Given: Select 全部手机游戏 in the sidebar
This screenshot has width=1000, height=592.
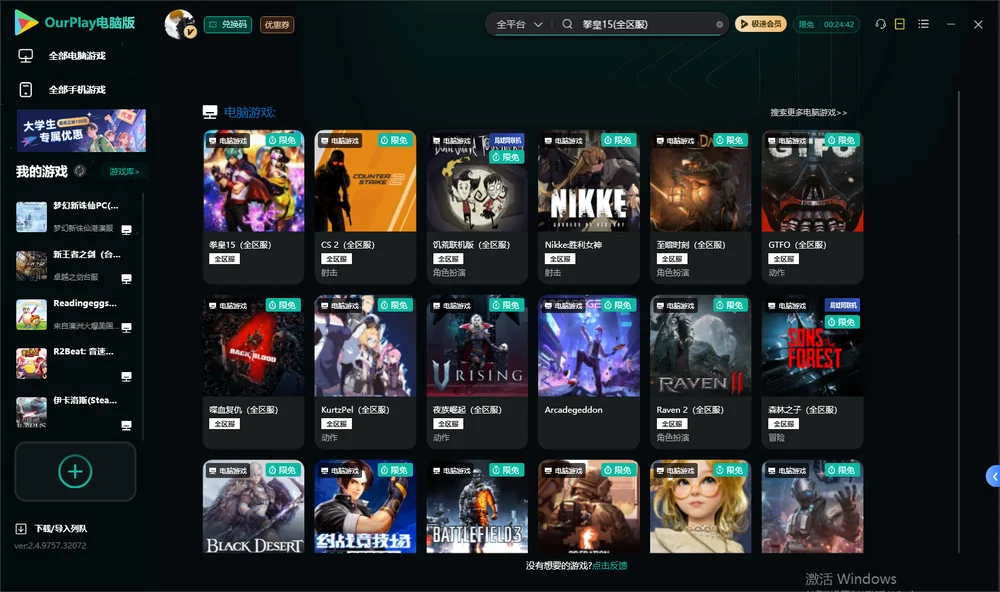Looking at the screenshot, I should (x=77, y=90).
